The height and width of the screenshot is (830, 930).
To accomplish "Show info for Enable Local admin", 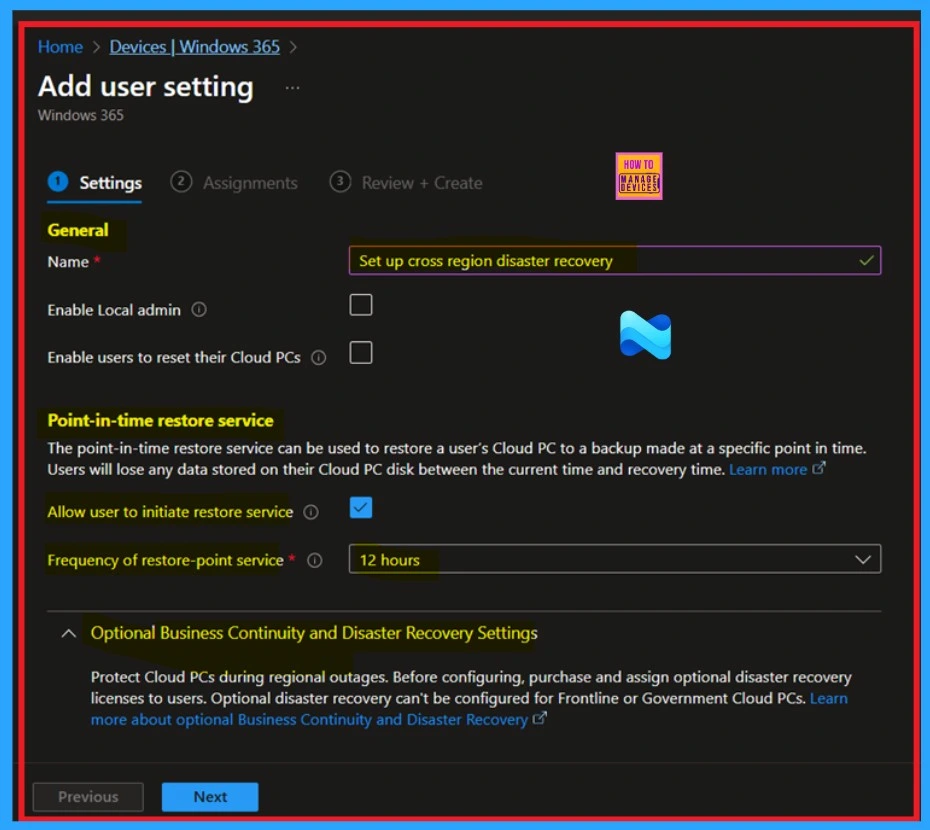I will click(199, 310).
